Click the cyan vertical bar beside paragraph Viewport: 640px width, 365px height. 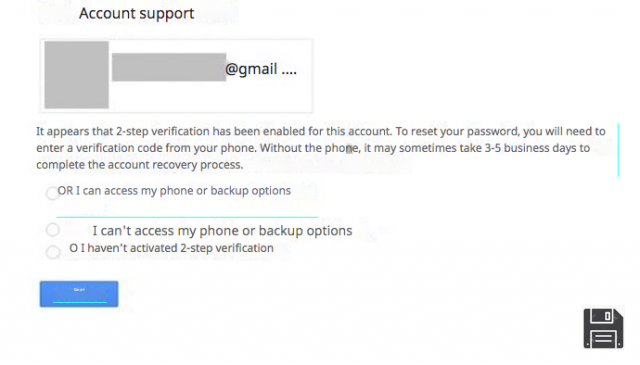[x=618, y=150]
